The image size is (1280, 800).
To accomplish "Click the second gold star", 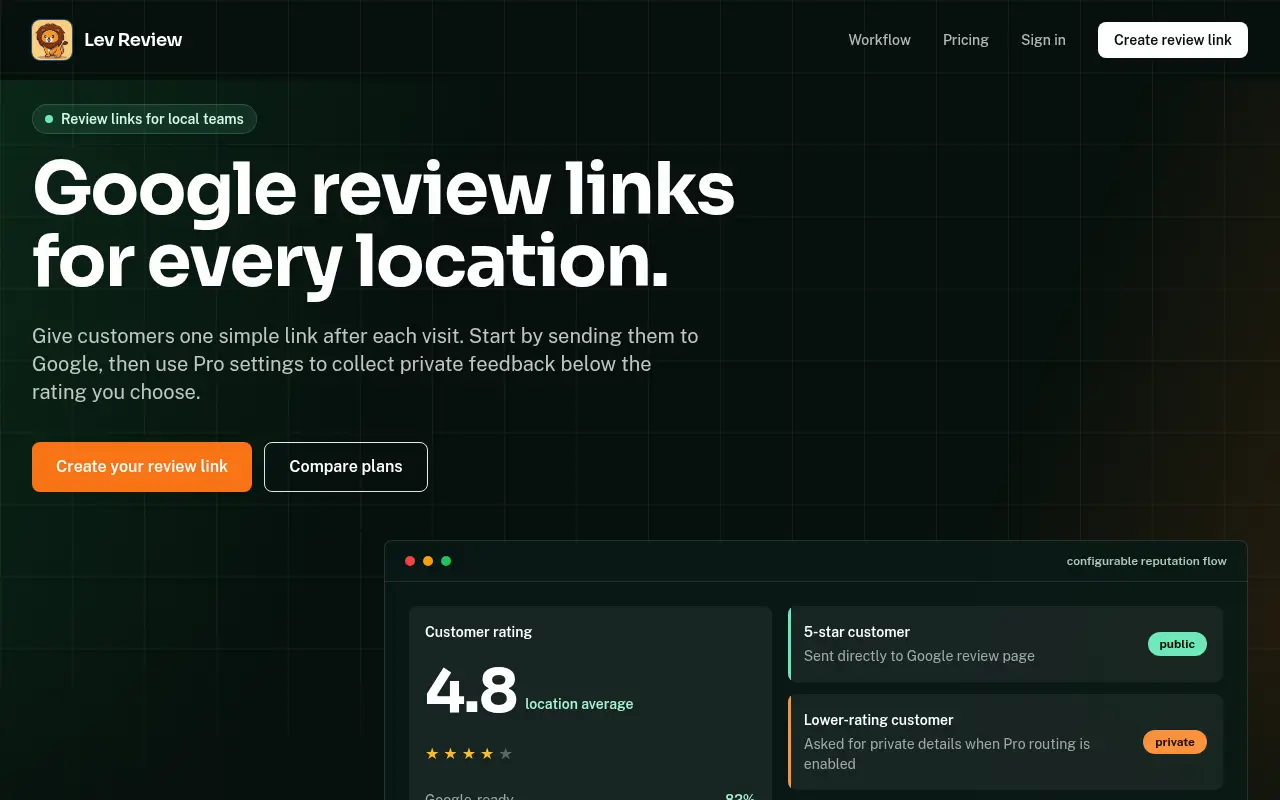I will point(450,754).
